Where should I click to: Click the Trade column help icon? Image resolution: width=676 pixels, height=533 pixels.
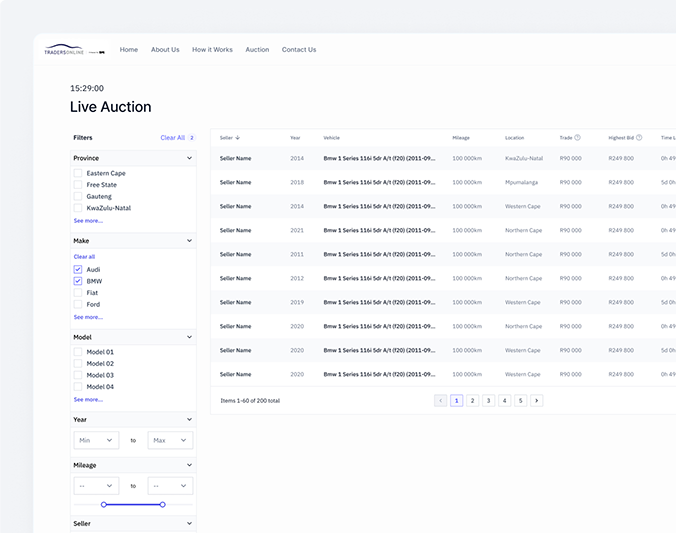pyautogui.click(x=578, y=138)
